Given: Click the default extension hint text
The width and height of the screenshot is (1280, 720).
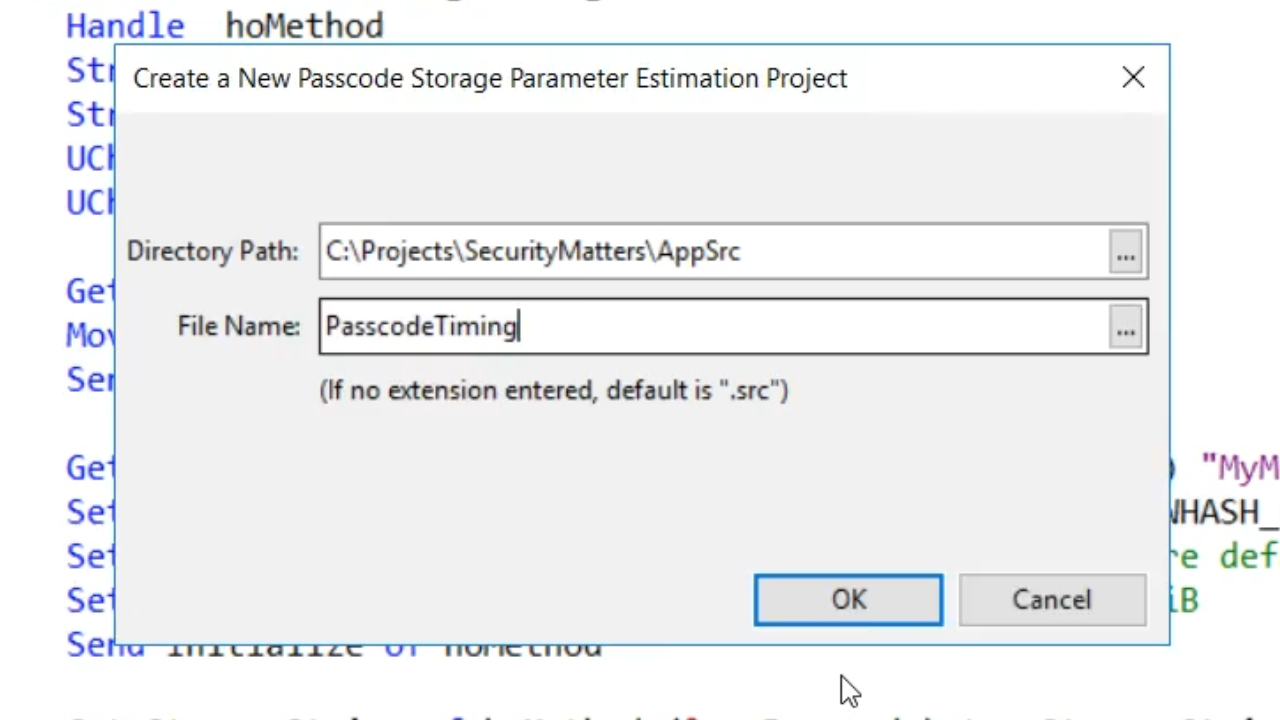Looking at the screenshot, I should coord(554,390).
